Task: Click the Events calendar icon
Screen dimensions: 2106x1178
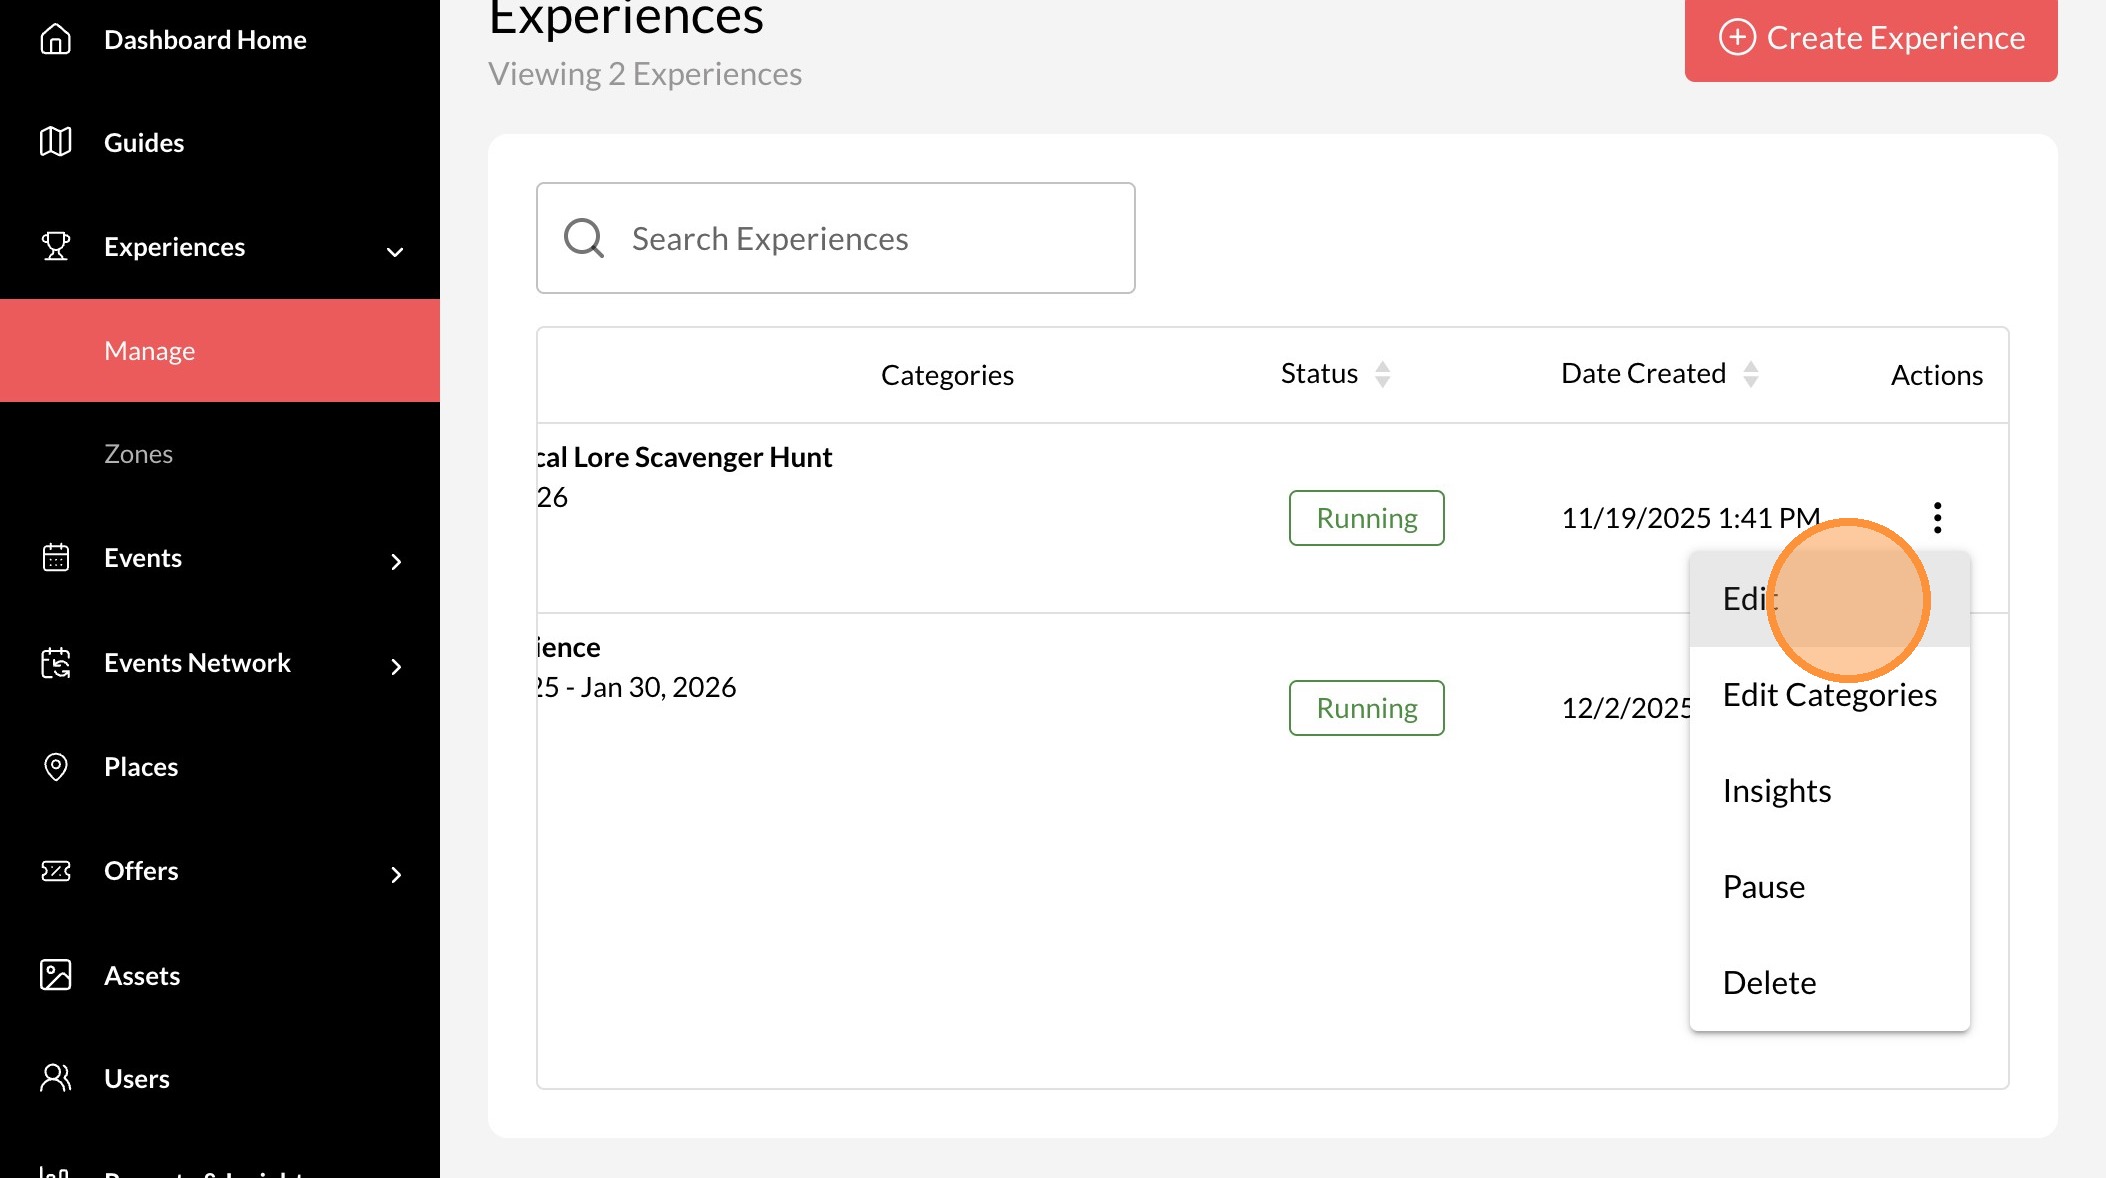Action: tap(56, 557)
